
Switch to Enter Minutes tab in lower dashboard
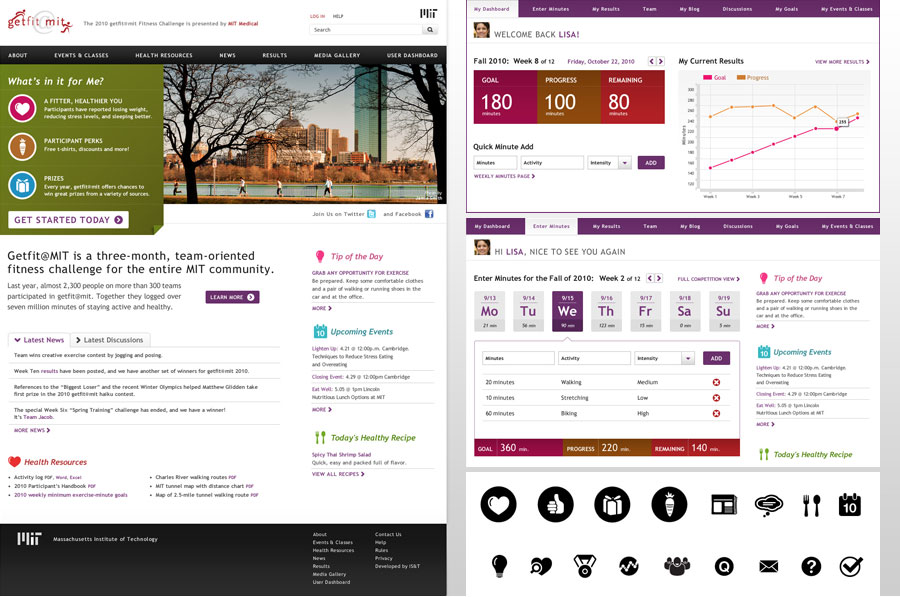coord(551,226)
